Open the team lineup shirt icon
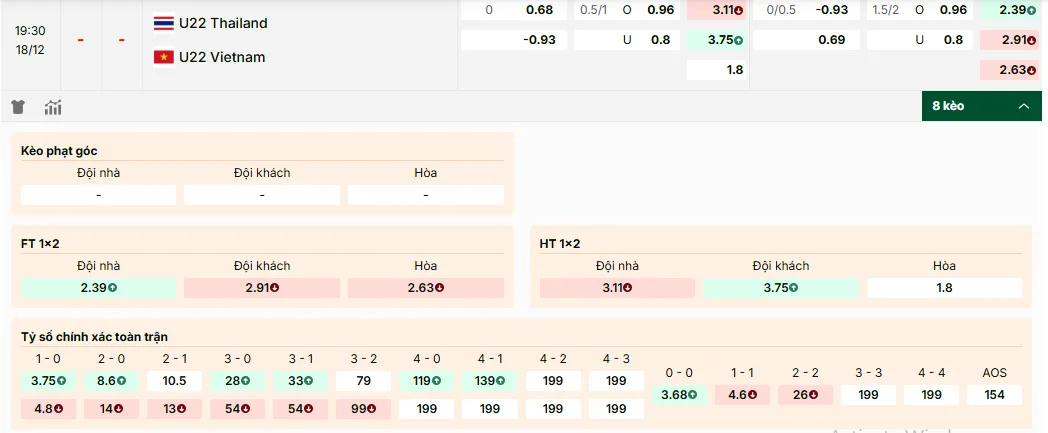1048x433 pixels. click(x=18, y=107)
